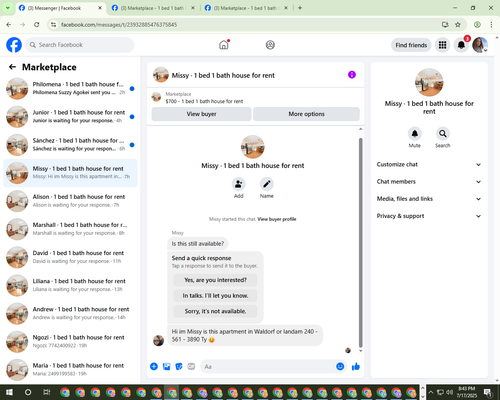This screenshot has width=500, height=400.
Task: Click the taskbar clock showing 8:43 PM
Action: (x=466, y=392)
